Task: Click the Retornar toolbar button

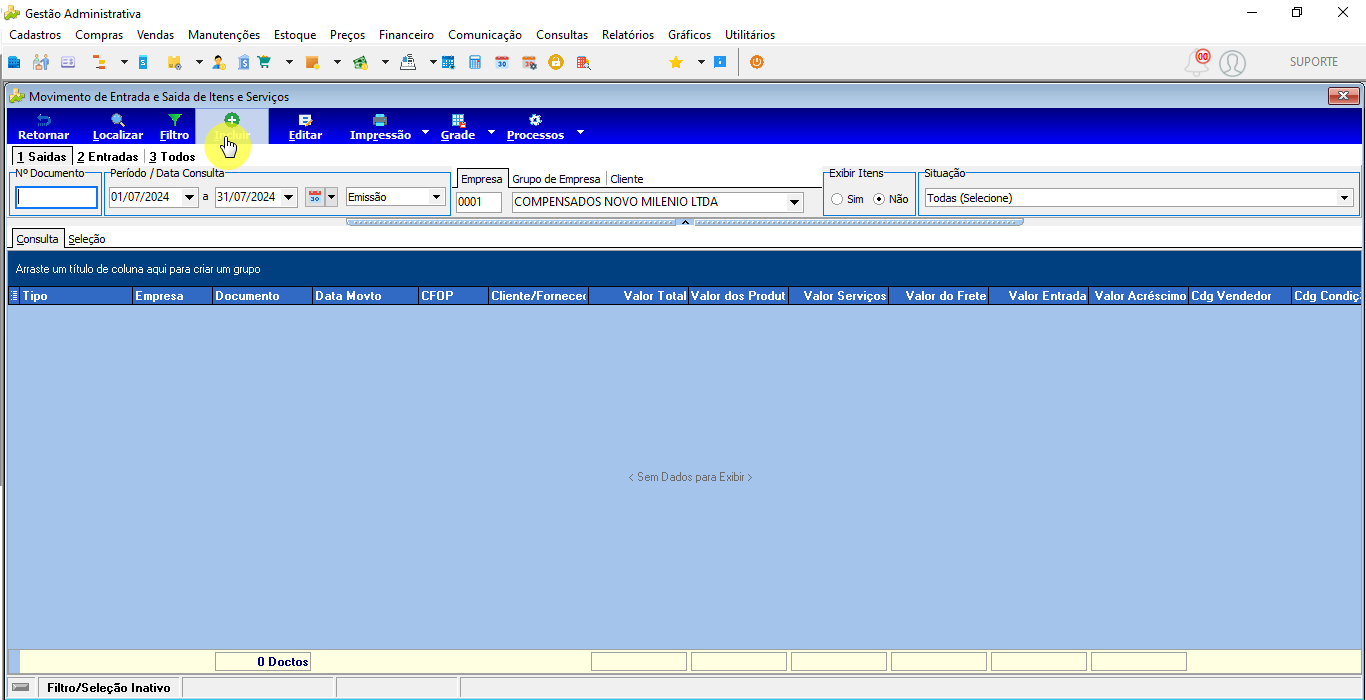Action: (x=44, y=127)
